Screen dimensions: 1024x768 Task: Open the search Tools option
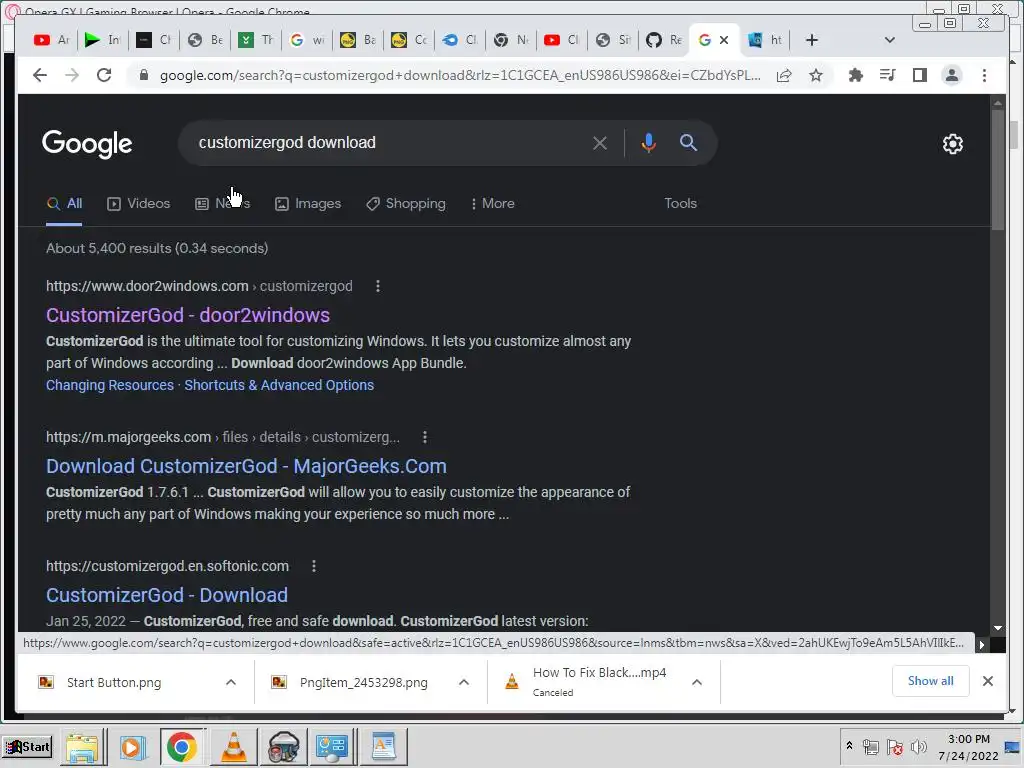680,204
